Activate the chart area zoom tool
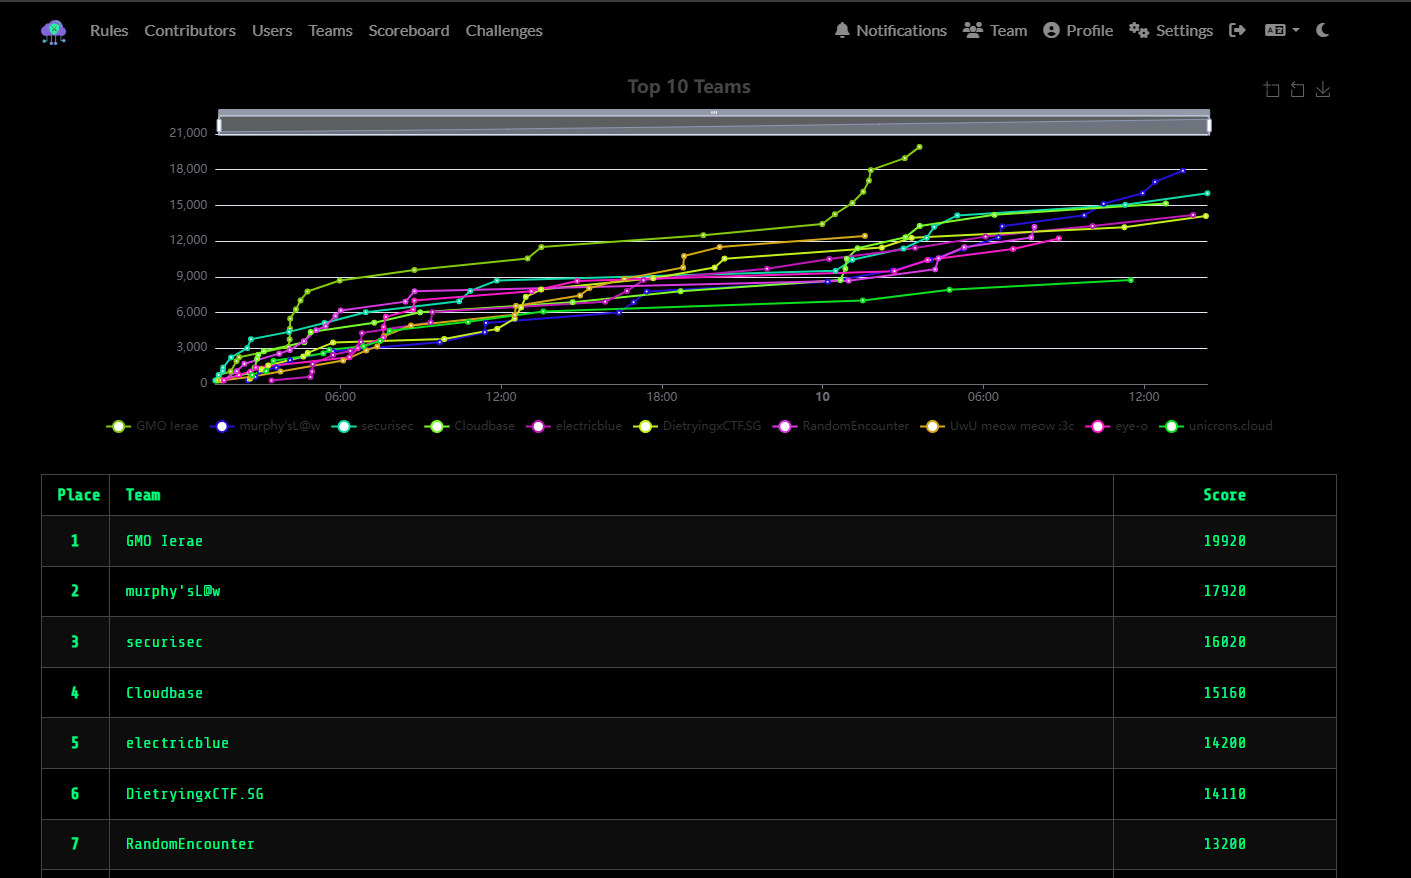The height and width of the screenshot is (878, 1411). 1272,90
